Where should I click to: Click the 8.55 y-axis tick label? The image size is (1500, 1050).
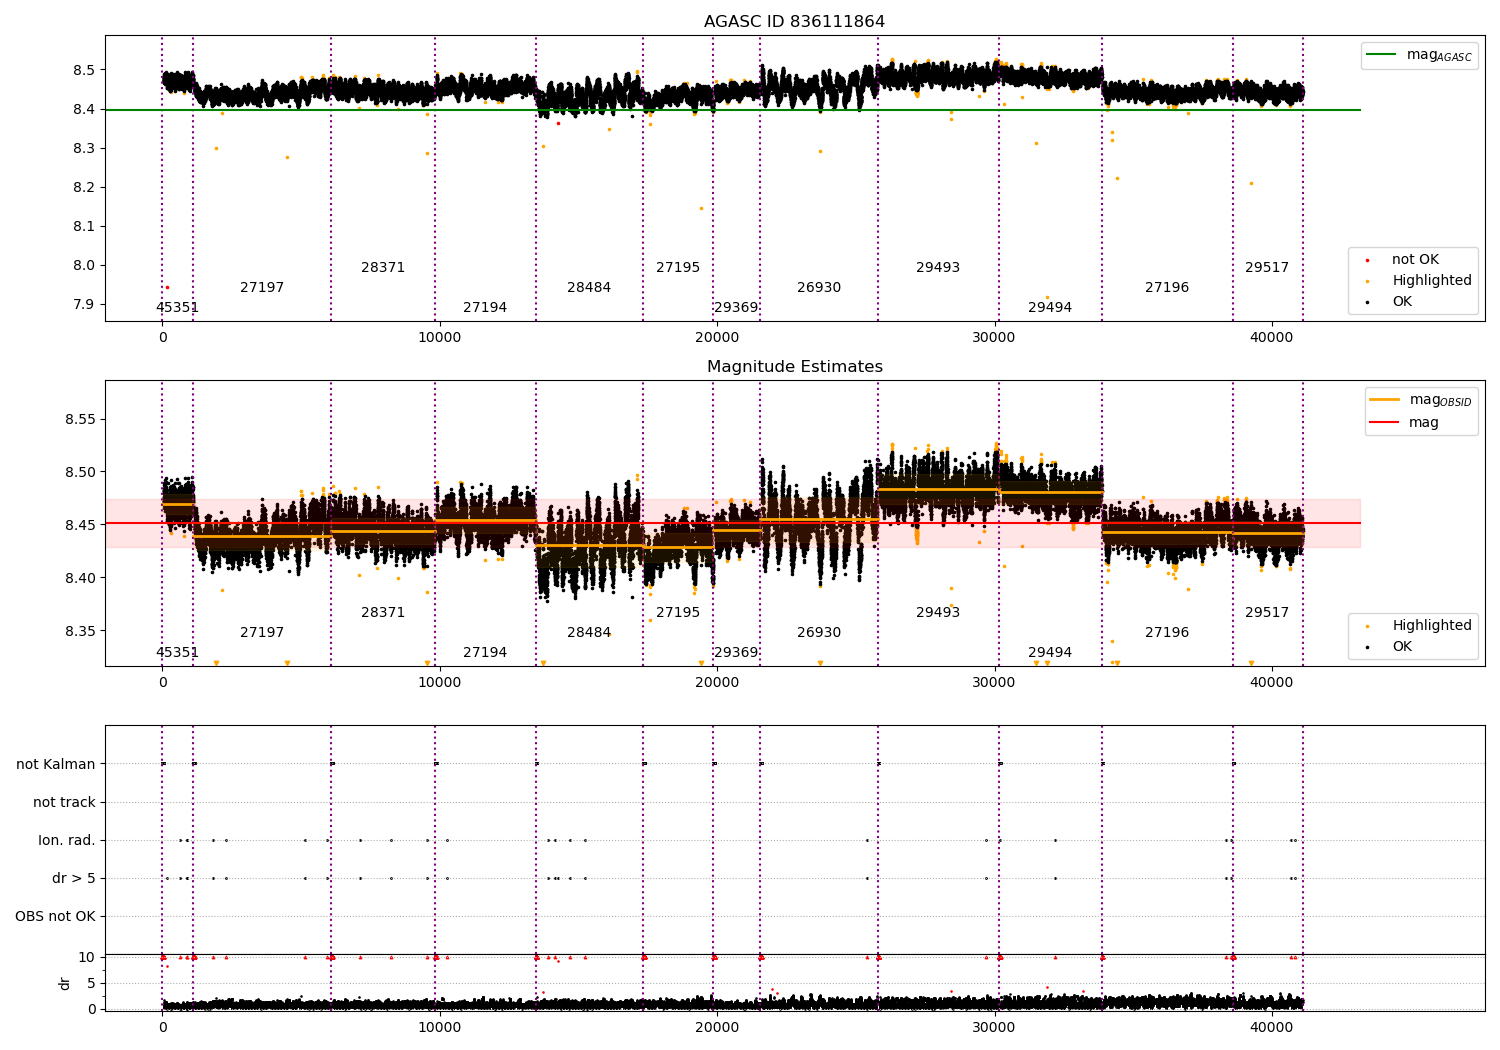click(x=79, y=419)
